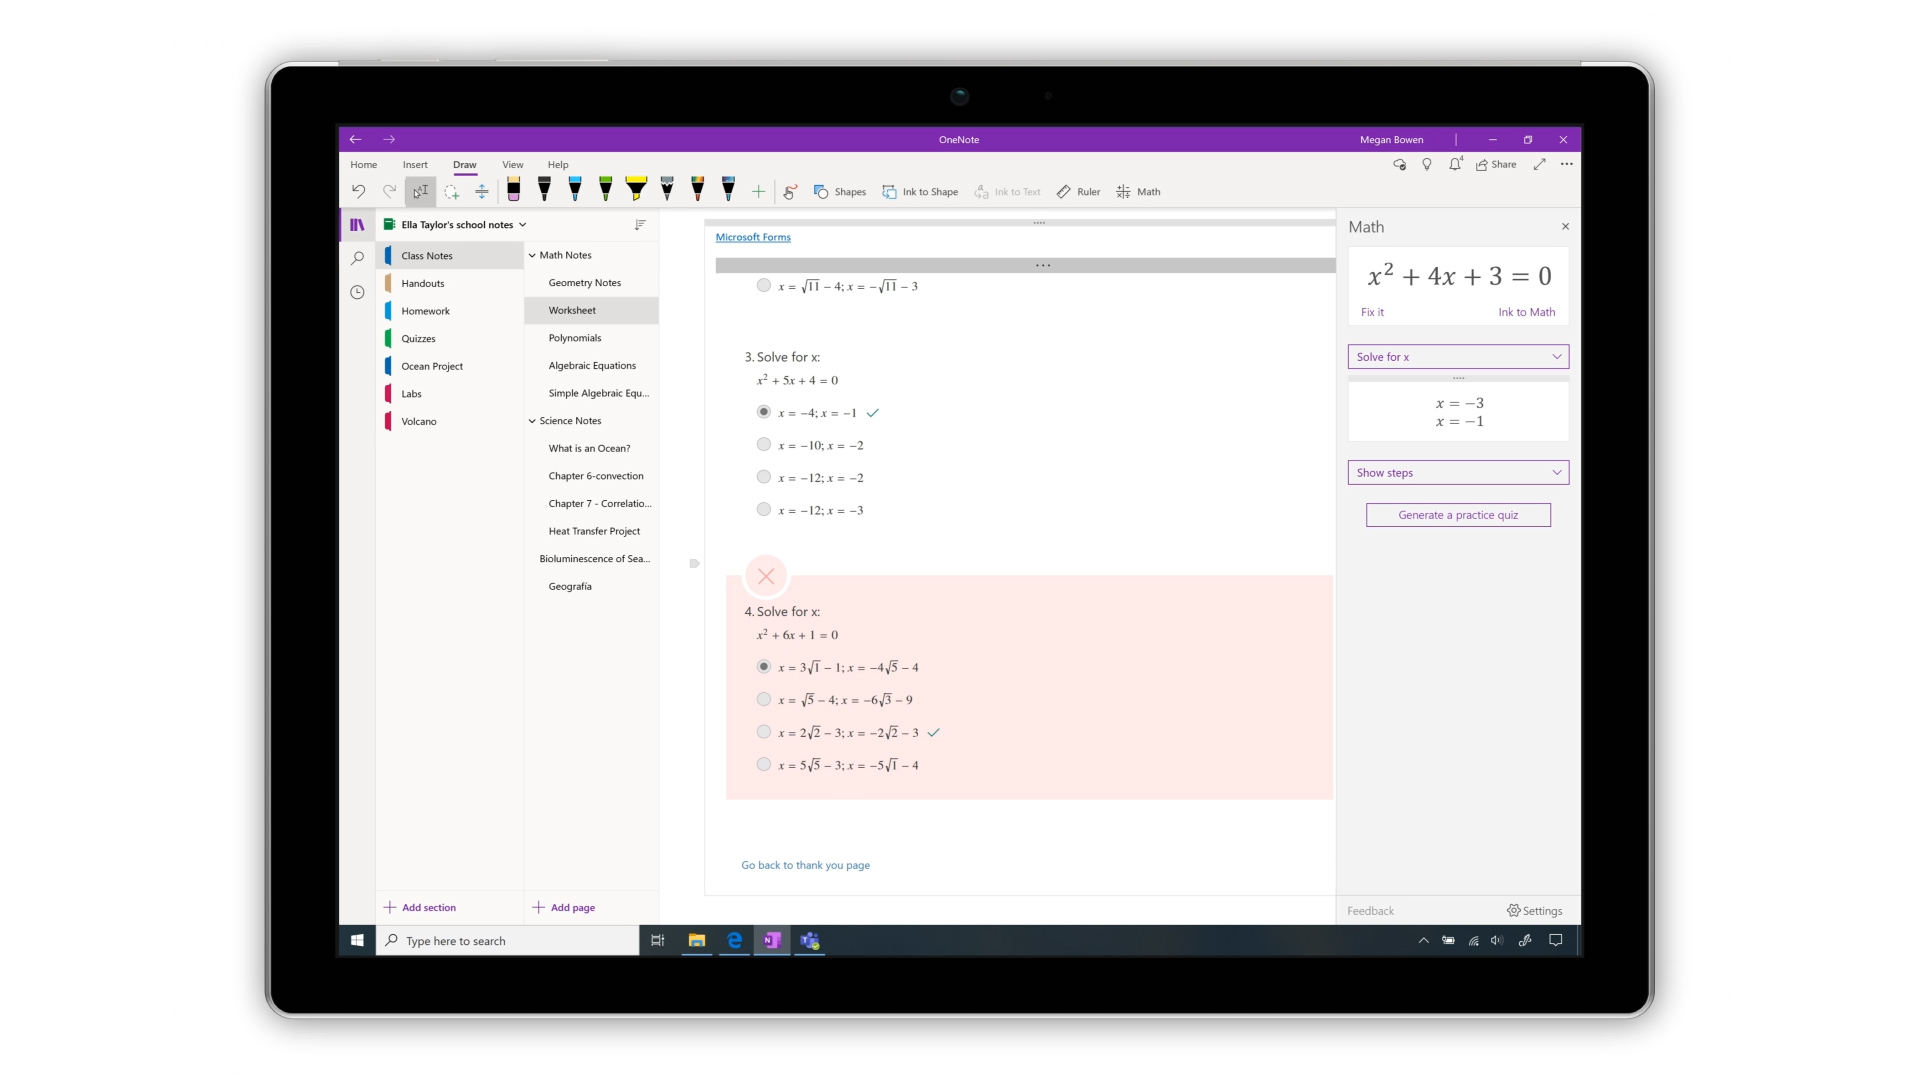Collapse the Science Notes group
This screenshot has height=1080, width=1920.
pos(532,421)
